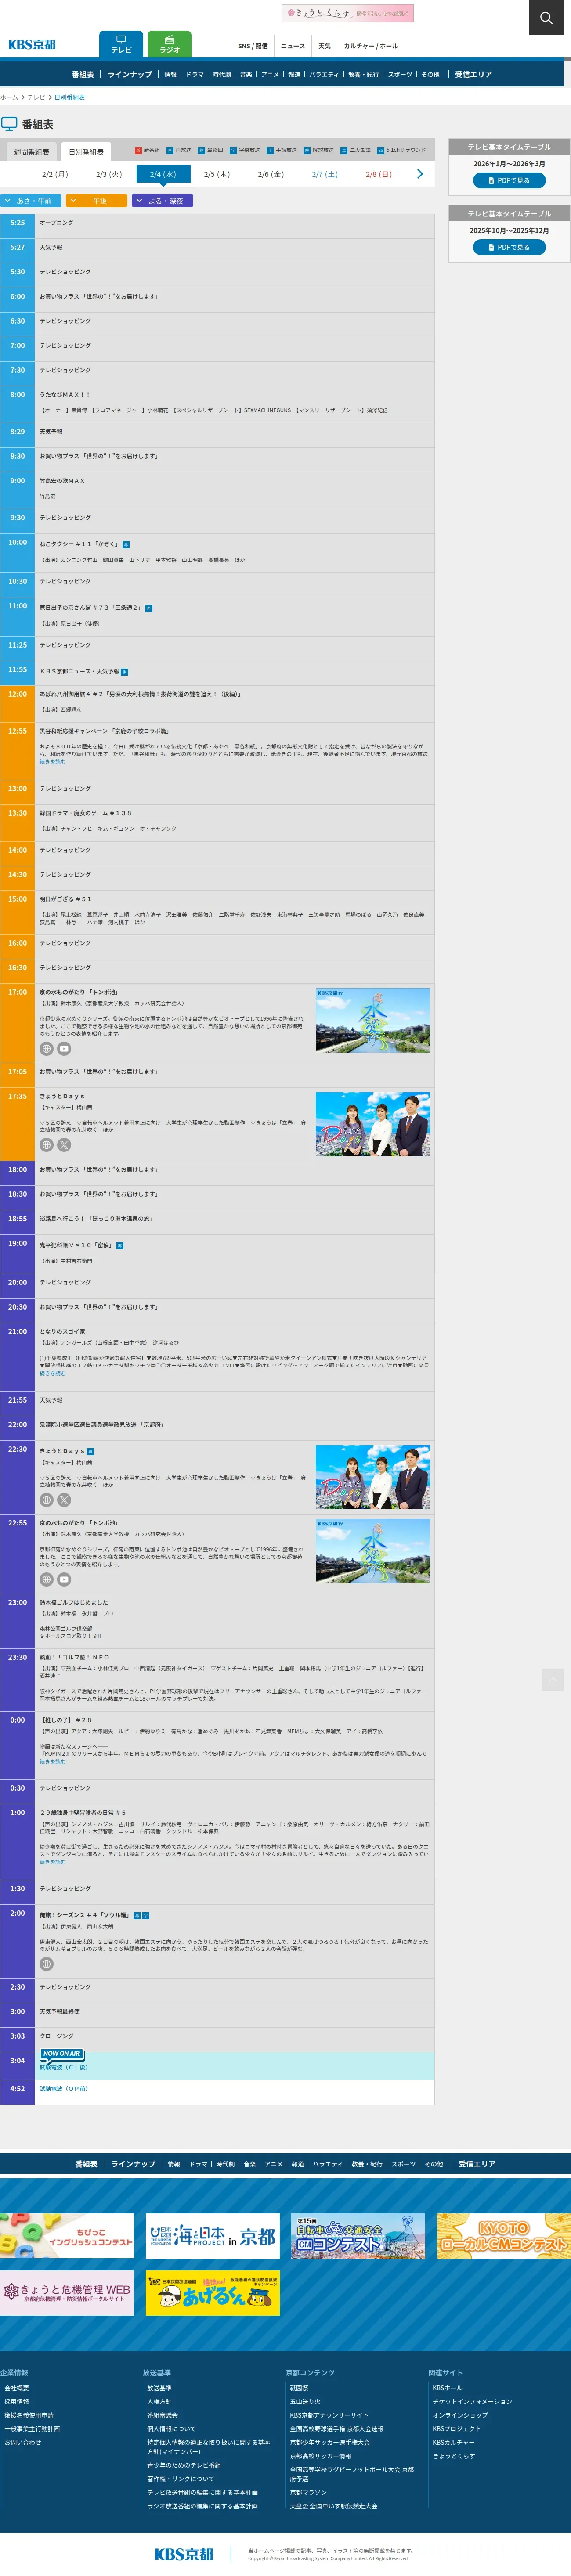The image size is (571, 2576).
Task: Open website globe icon for 22:55 program
Action: [46, 1579]
